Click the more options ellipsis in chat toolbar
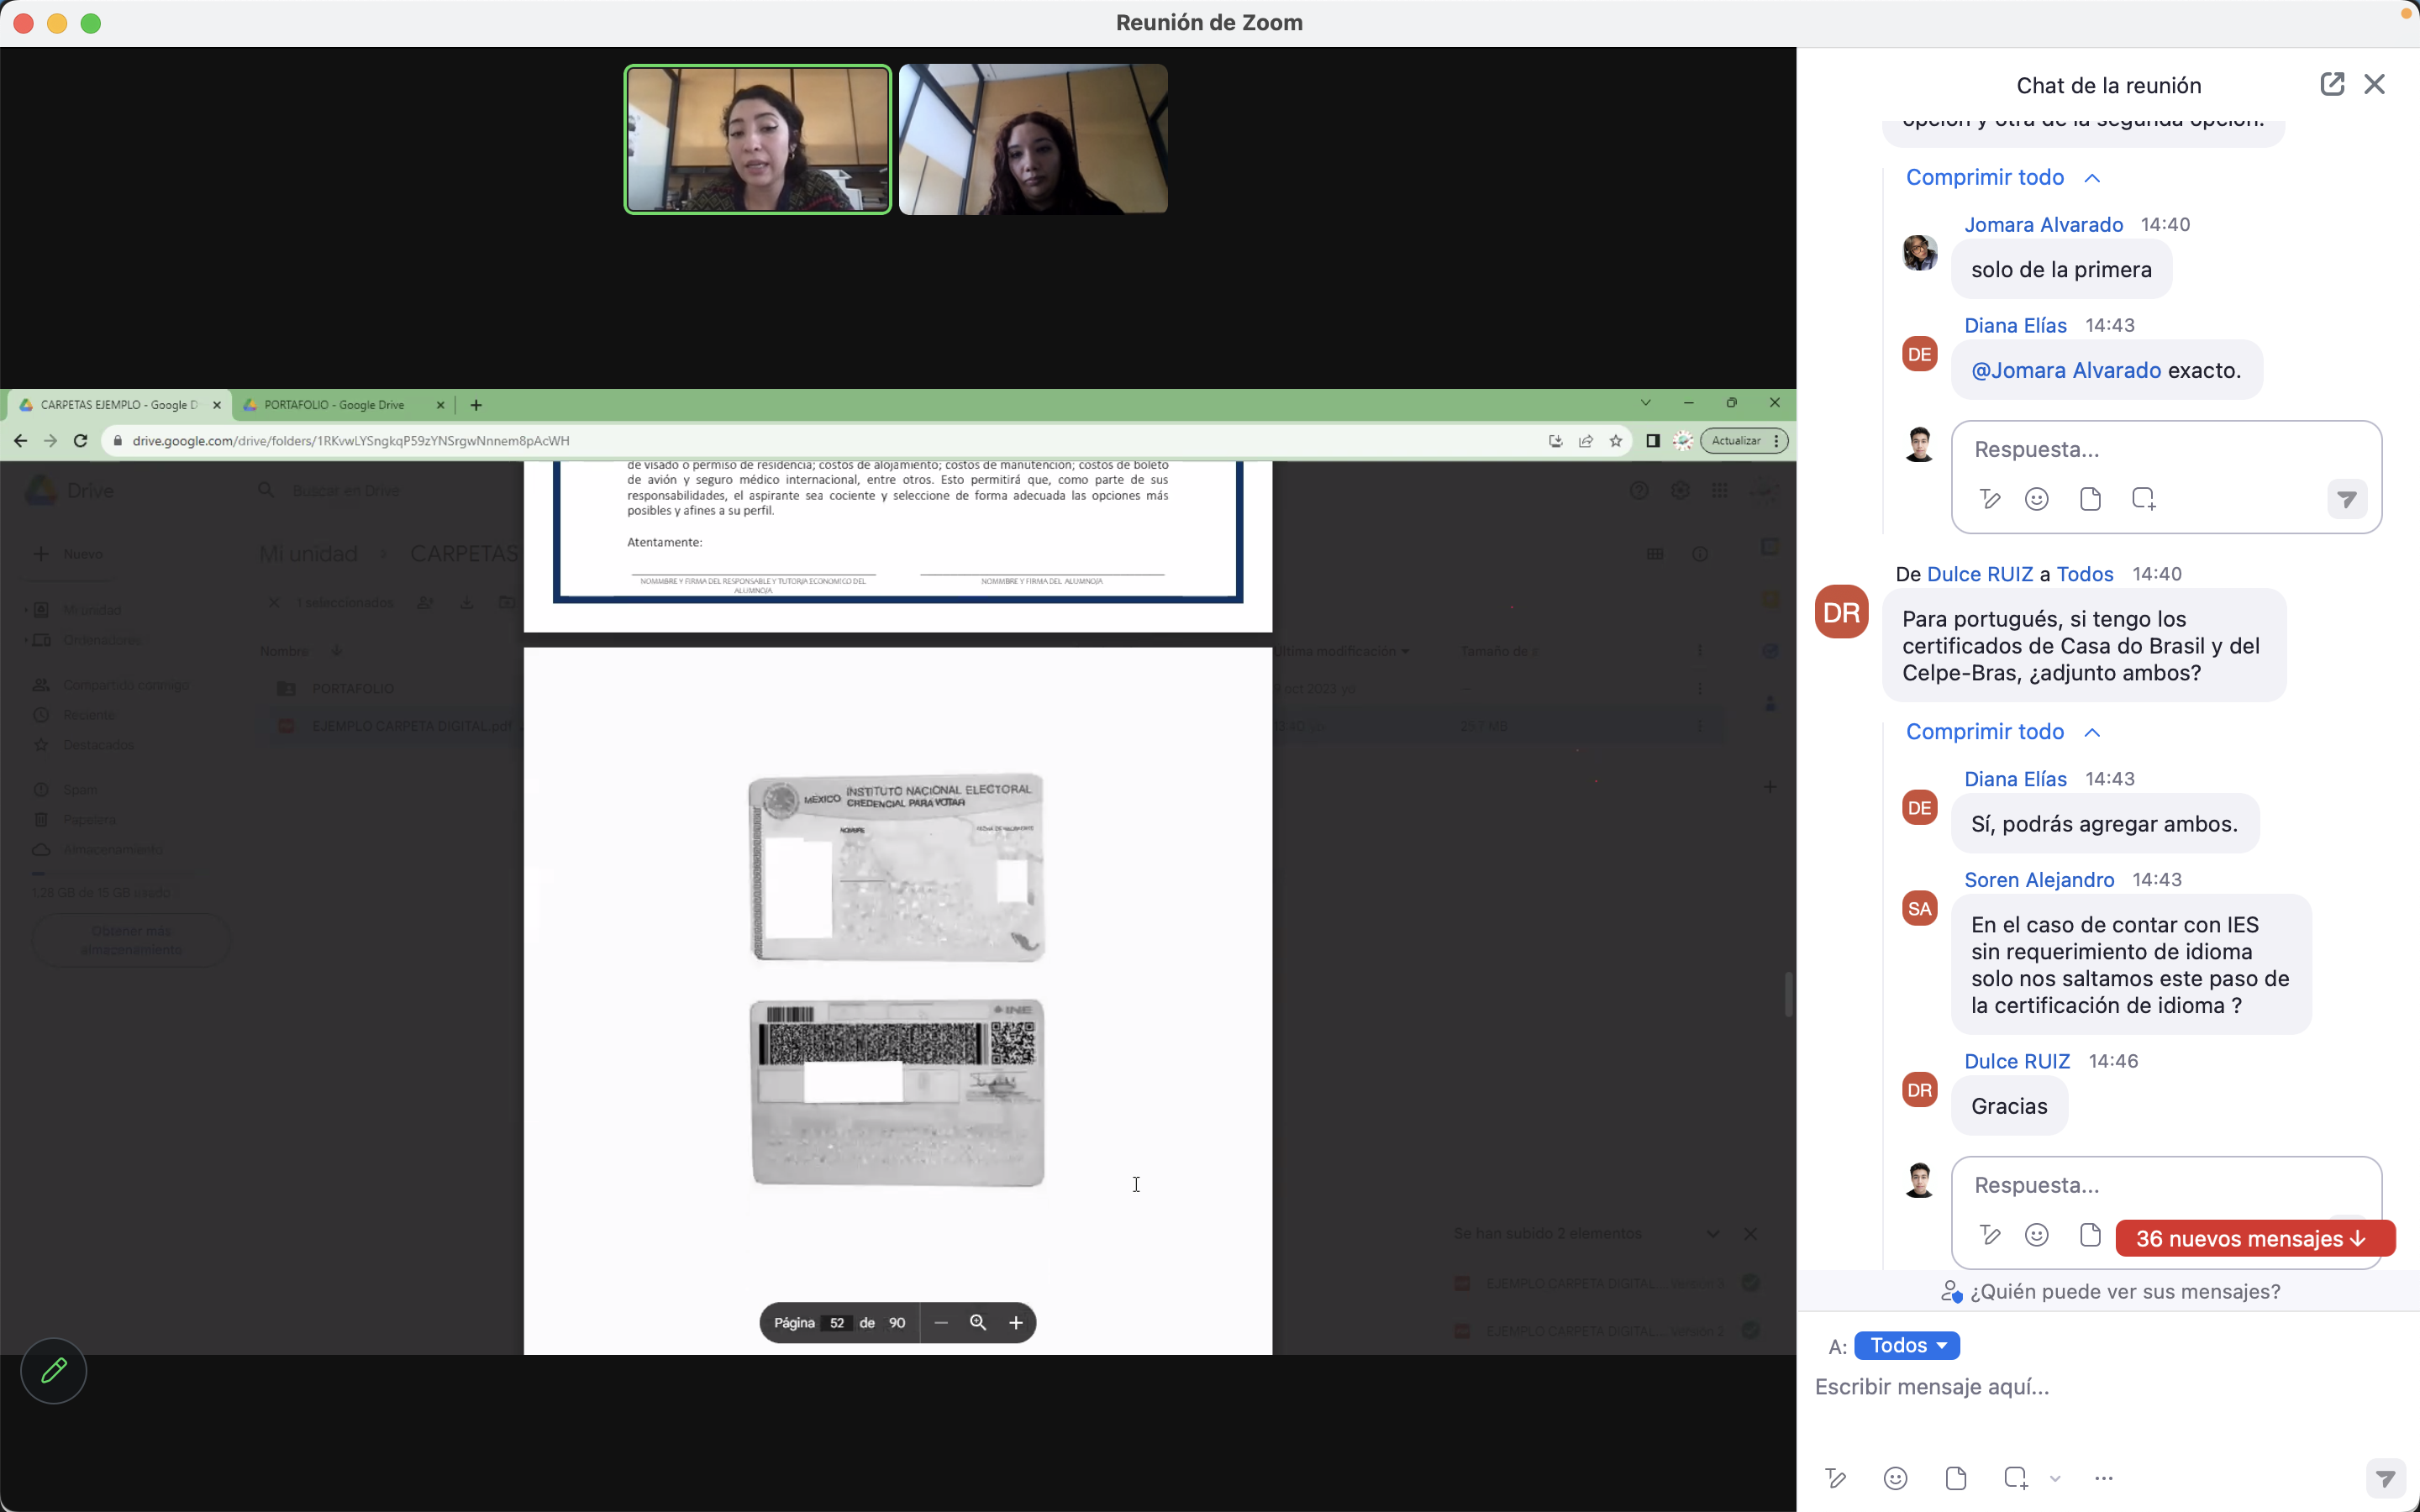The height and width of the screenshot is (1512, 2420). [x=2103, y=1478]
